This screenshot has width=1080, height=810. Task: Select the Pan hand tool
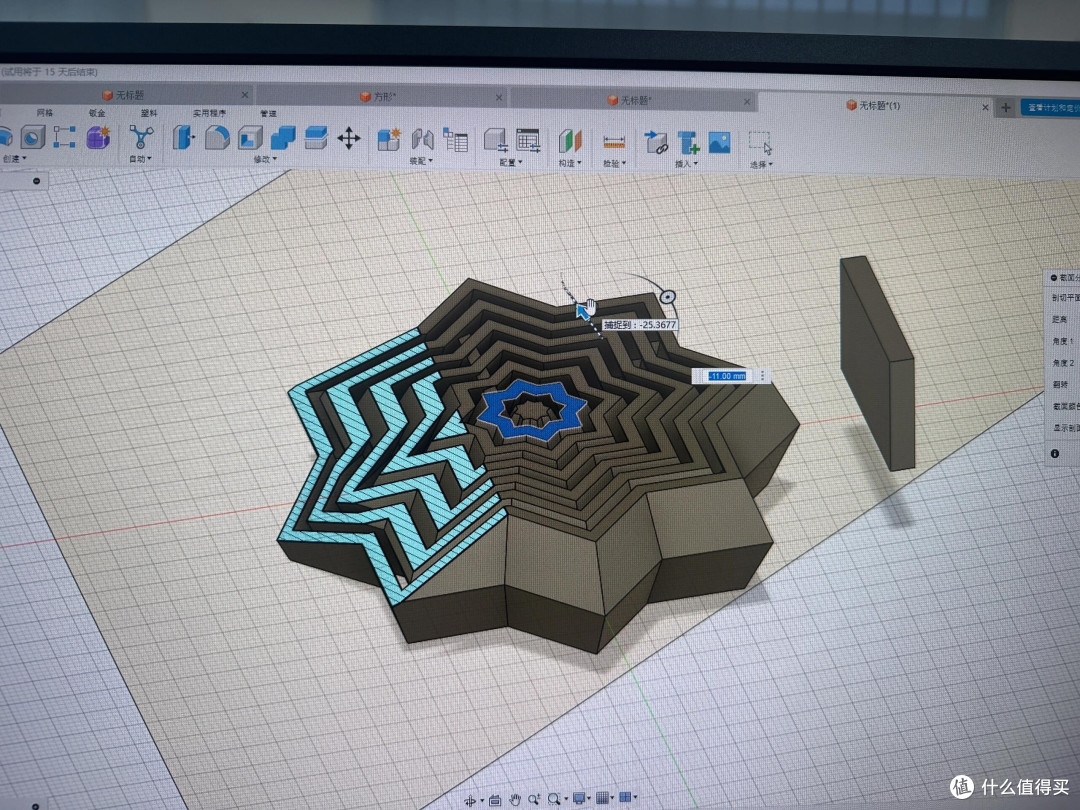[515, 799]
